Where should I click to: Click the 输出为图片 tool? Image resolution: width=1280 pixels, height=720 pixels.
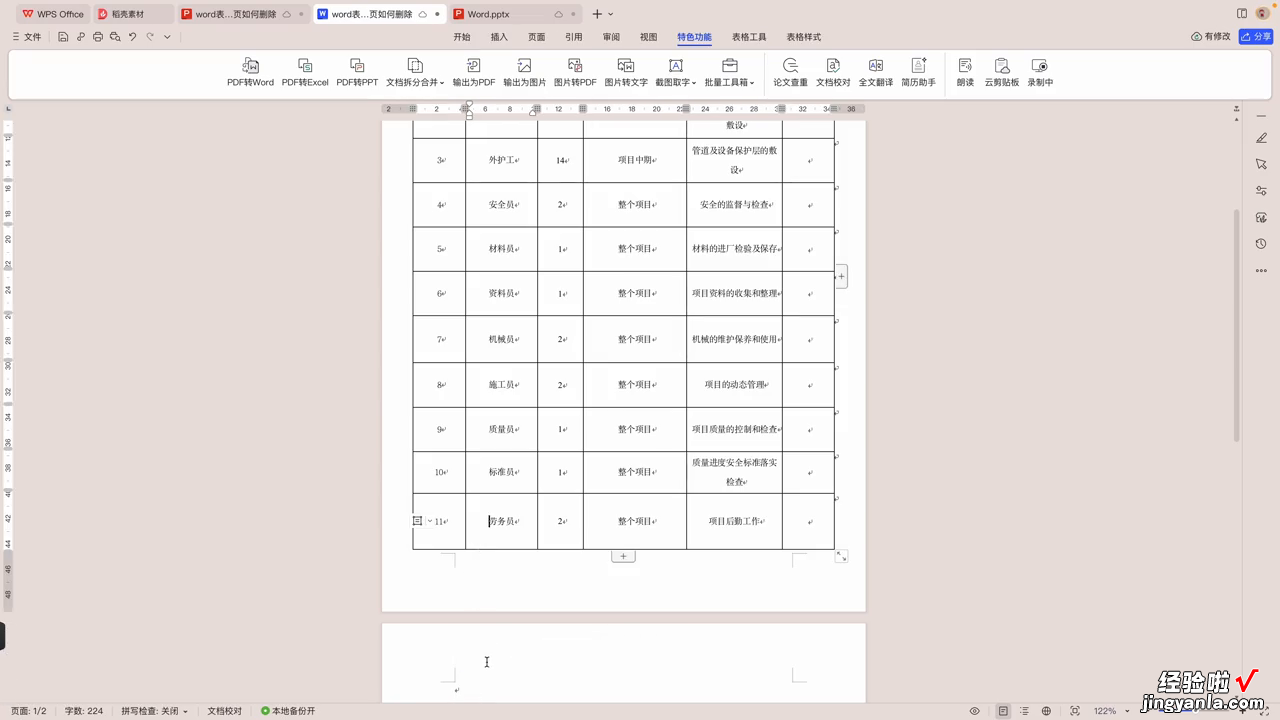point(525,72)
